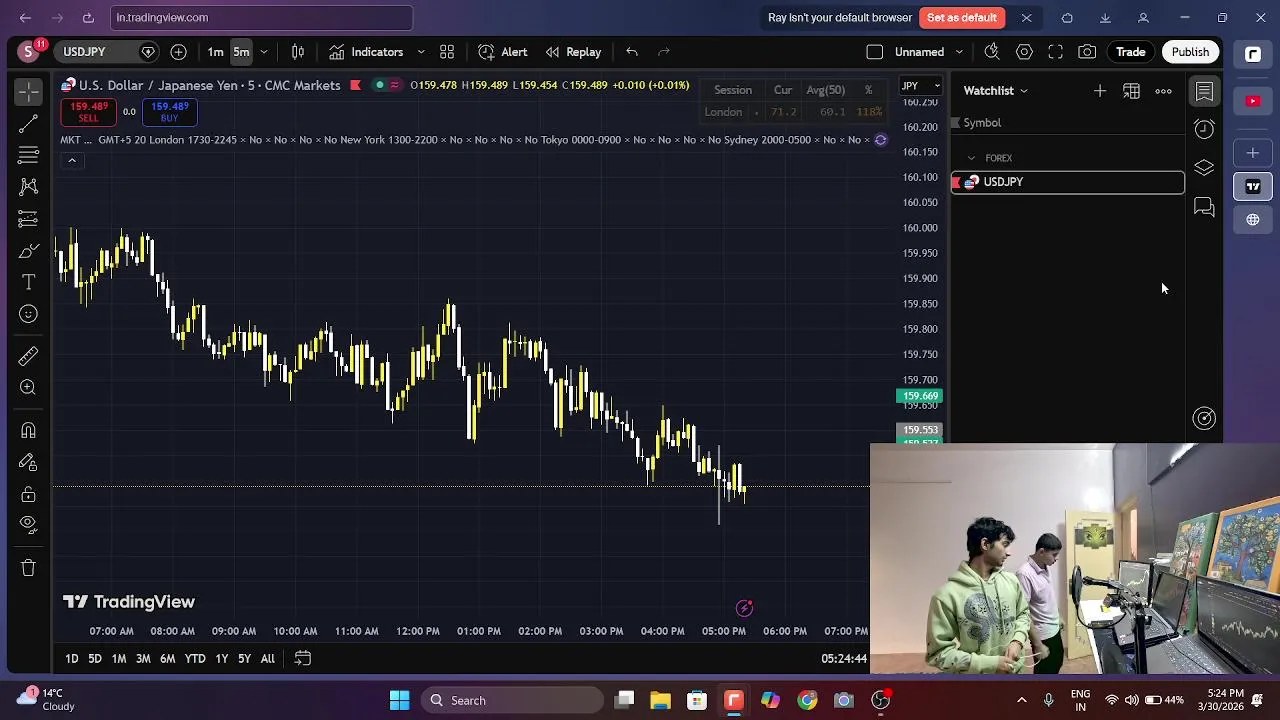Open the Windows Start menu

[x=399, y=700]
